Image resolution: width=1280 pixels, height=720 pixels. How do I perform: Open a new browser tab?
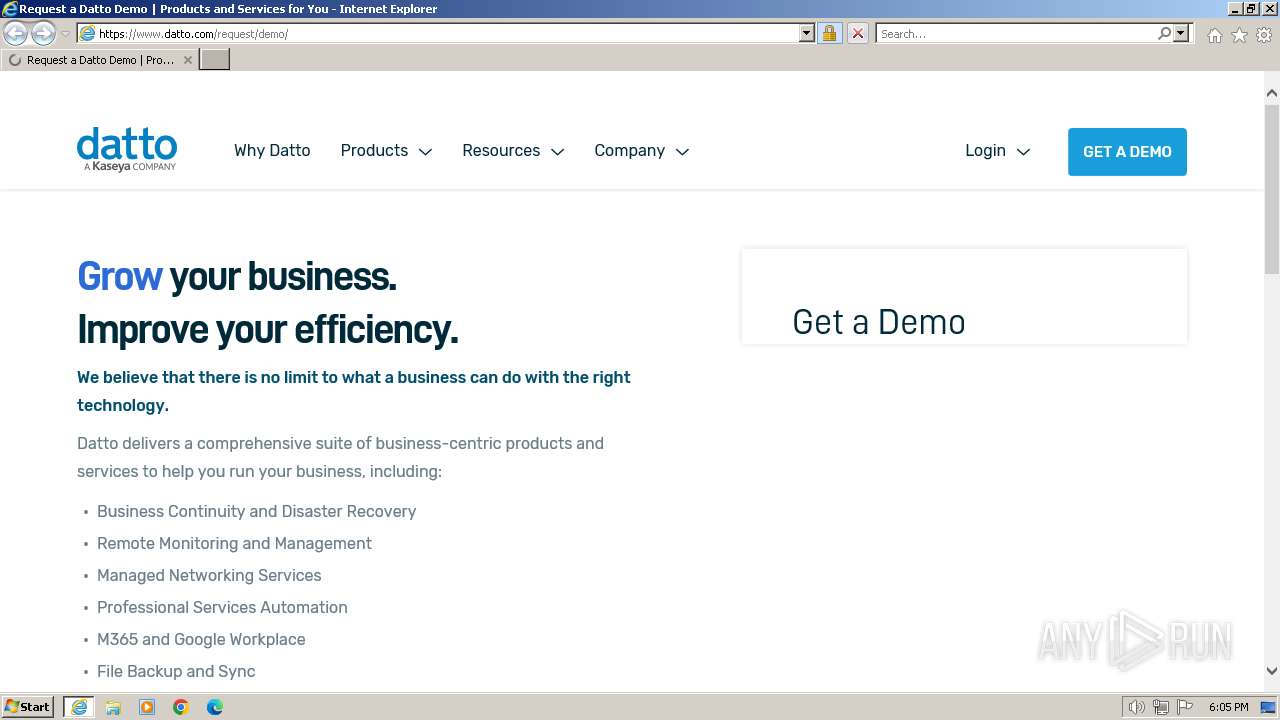(x=215, y=59)
